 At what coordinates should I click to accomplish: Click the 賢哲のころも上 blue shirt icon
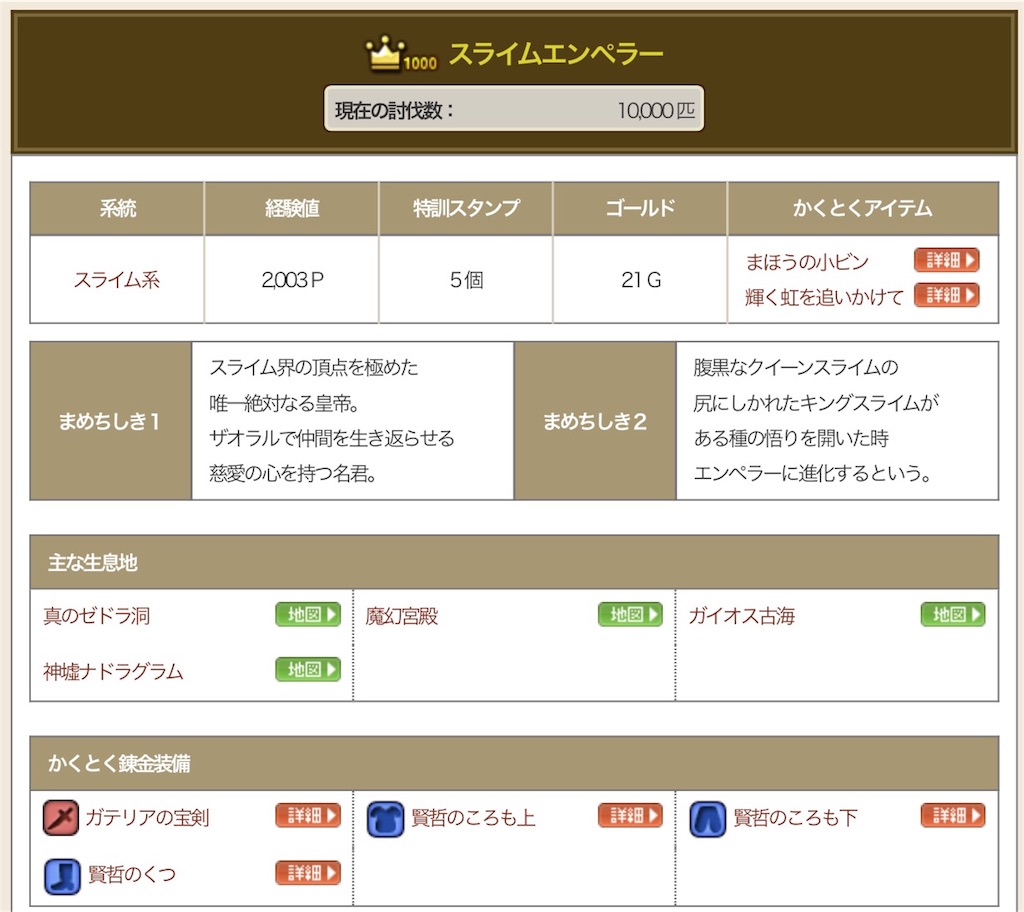(x=385, y=819)
